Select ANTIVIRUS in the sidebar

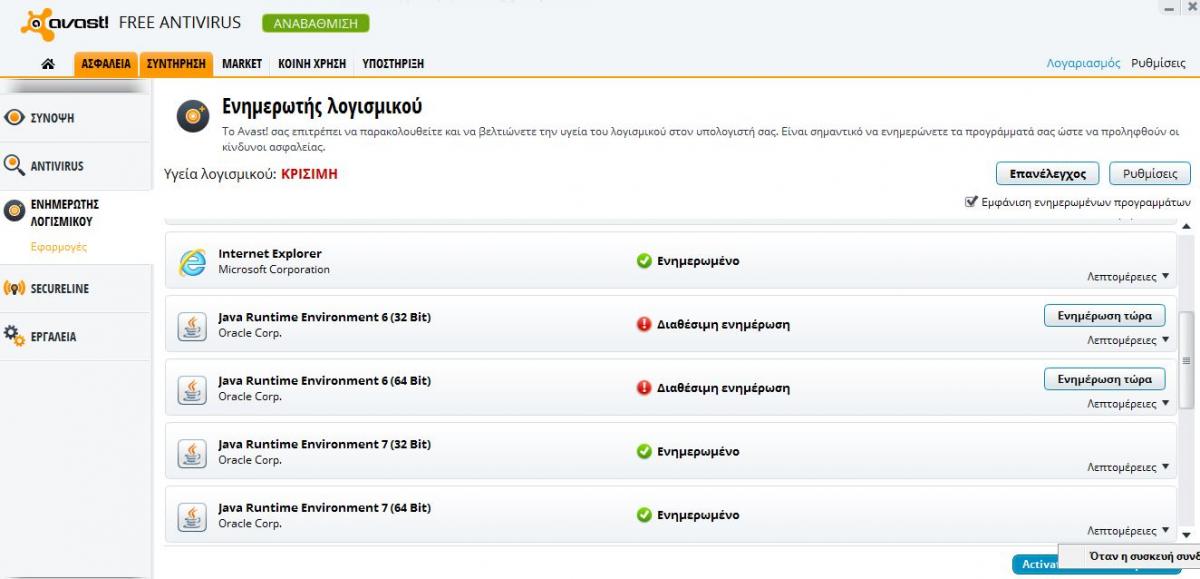pyautogui.click(x=76, y=166)
